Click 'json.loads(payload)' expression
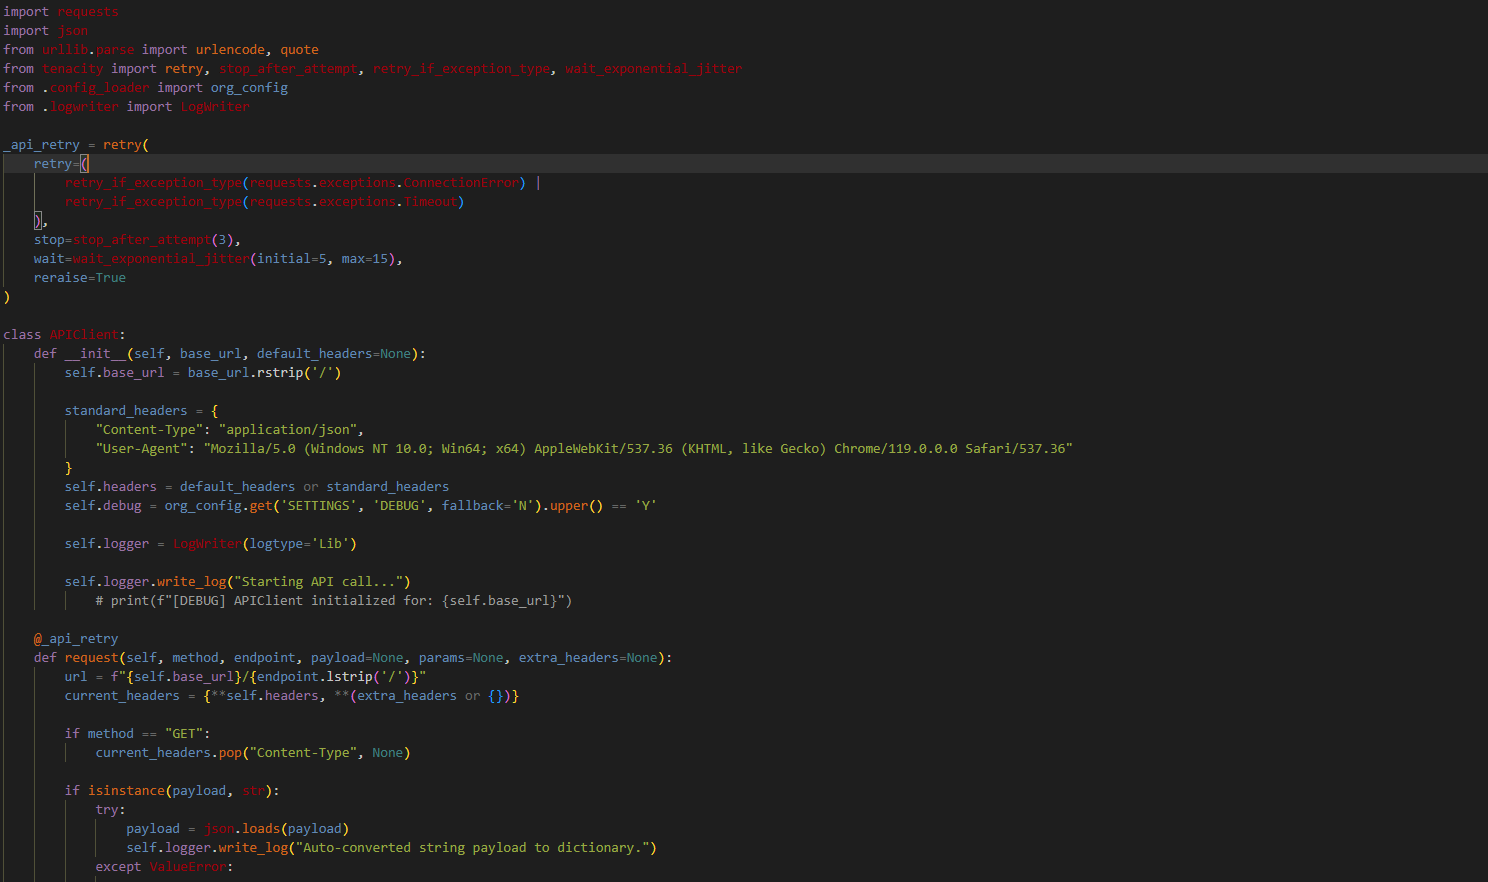The width and height of the screenshot is (1488, 882). pyautogui.click(x=276, y=829)
